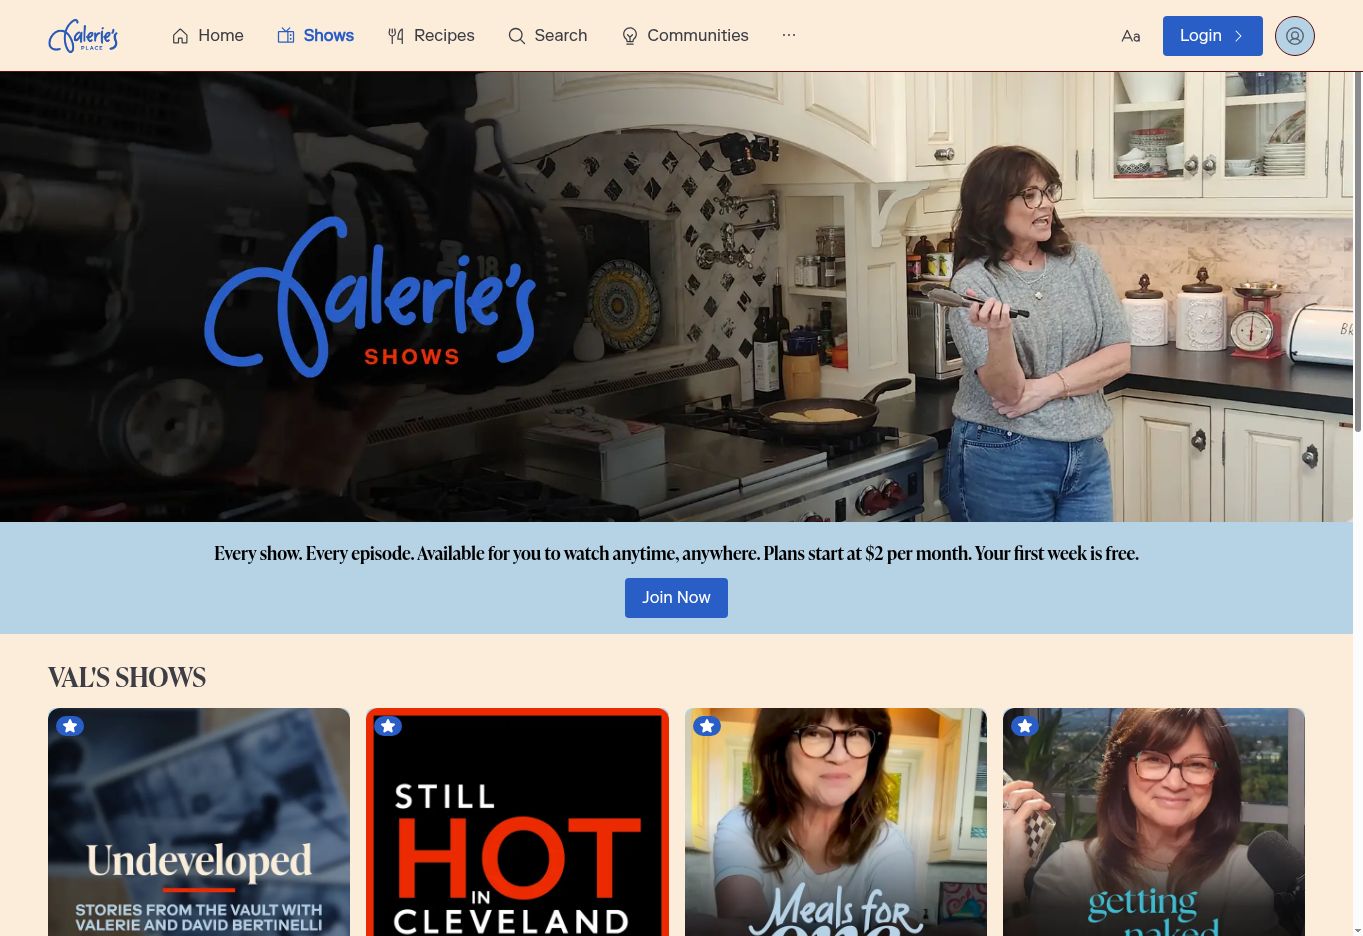Screen dimensions: 1363x936
Task: Select the Shows menu item
Action: point(316,36)
